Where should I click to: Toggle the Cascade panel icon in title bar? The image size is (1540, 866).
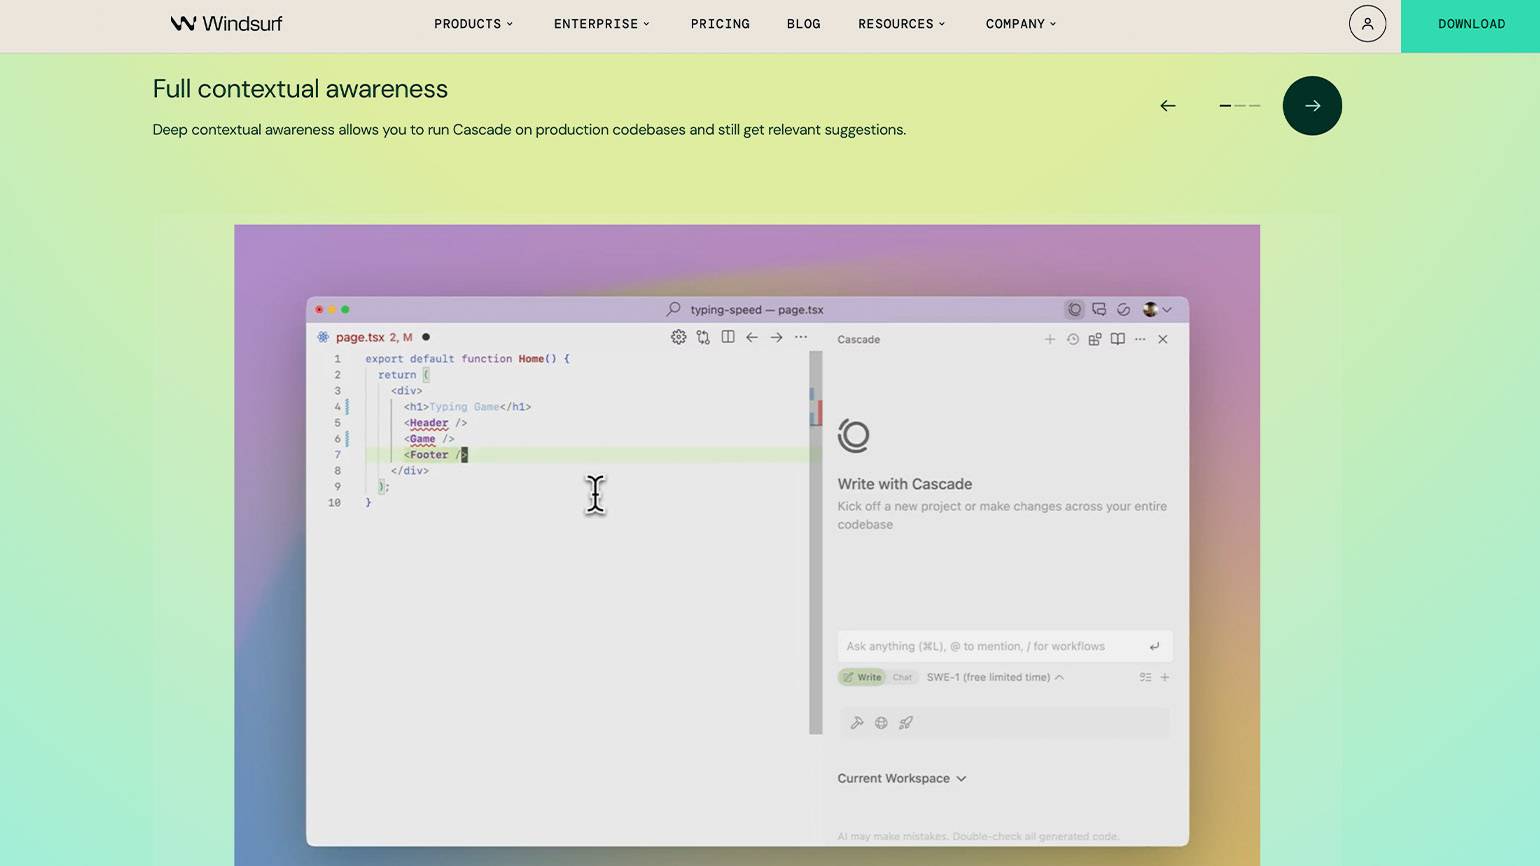click(1075, 310)
